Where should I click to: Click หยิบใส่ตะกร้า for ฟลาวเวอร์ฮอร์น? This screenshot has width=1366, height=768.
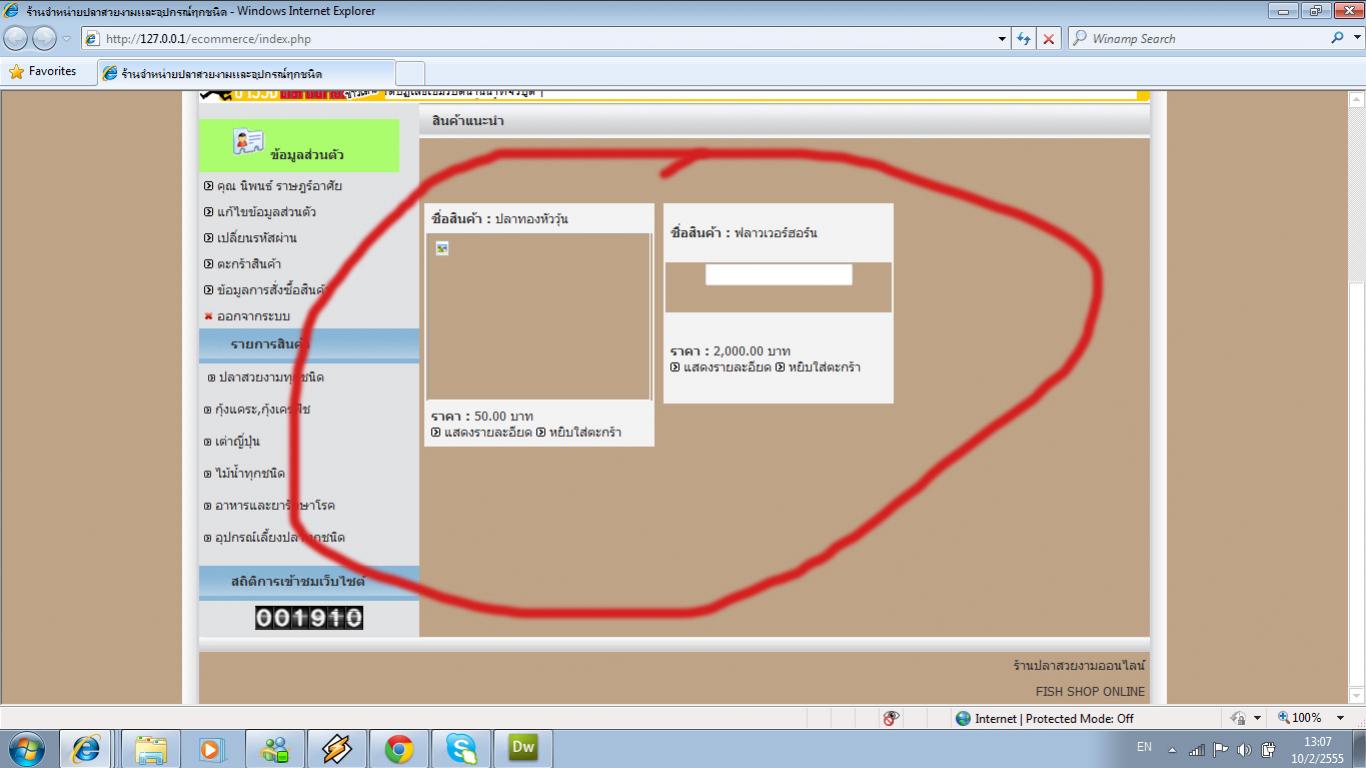click(x=824, y=367)
